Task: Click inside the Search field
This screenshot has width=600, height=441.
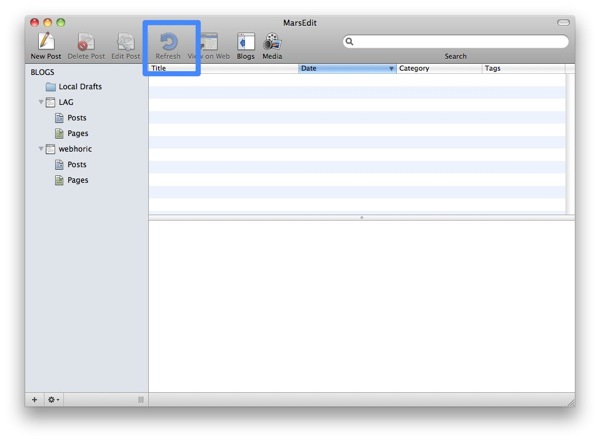Action: click(x=460, y=42)
